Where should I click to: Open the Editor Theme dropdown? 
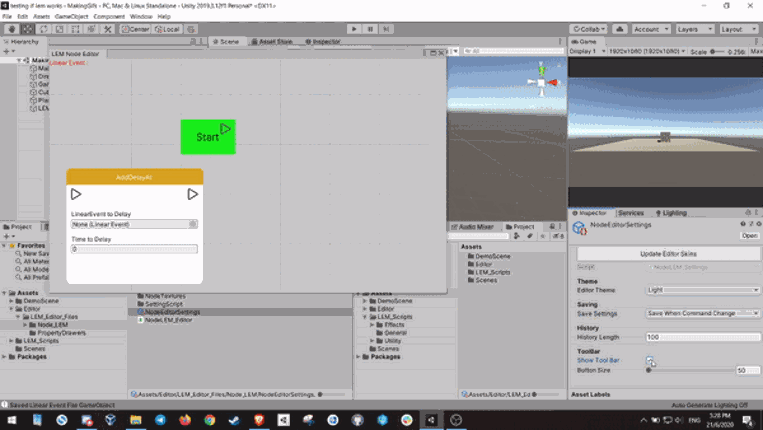(x=703, y=290)
